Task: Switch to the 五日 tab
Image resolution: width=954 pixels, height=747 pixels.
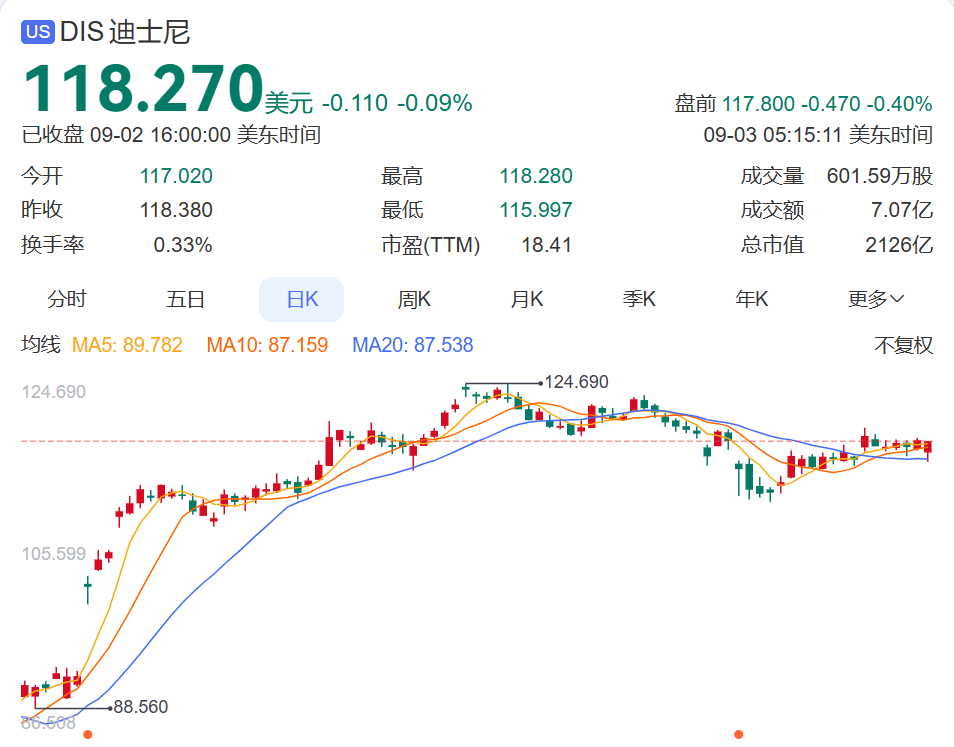Action: pyautogui.click(x=184, y=298)
